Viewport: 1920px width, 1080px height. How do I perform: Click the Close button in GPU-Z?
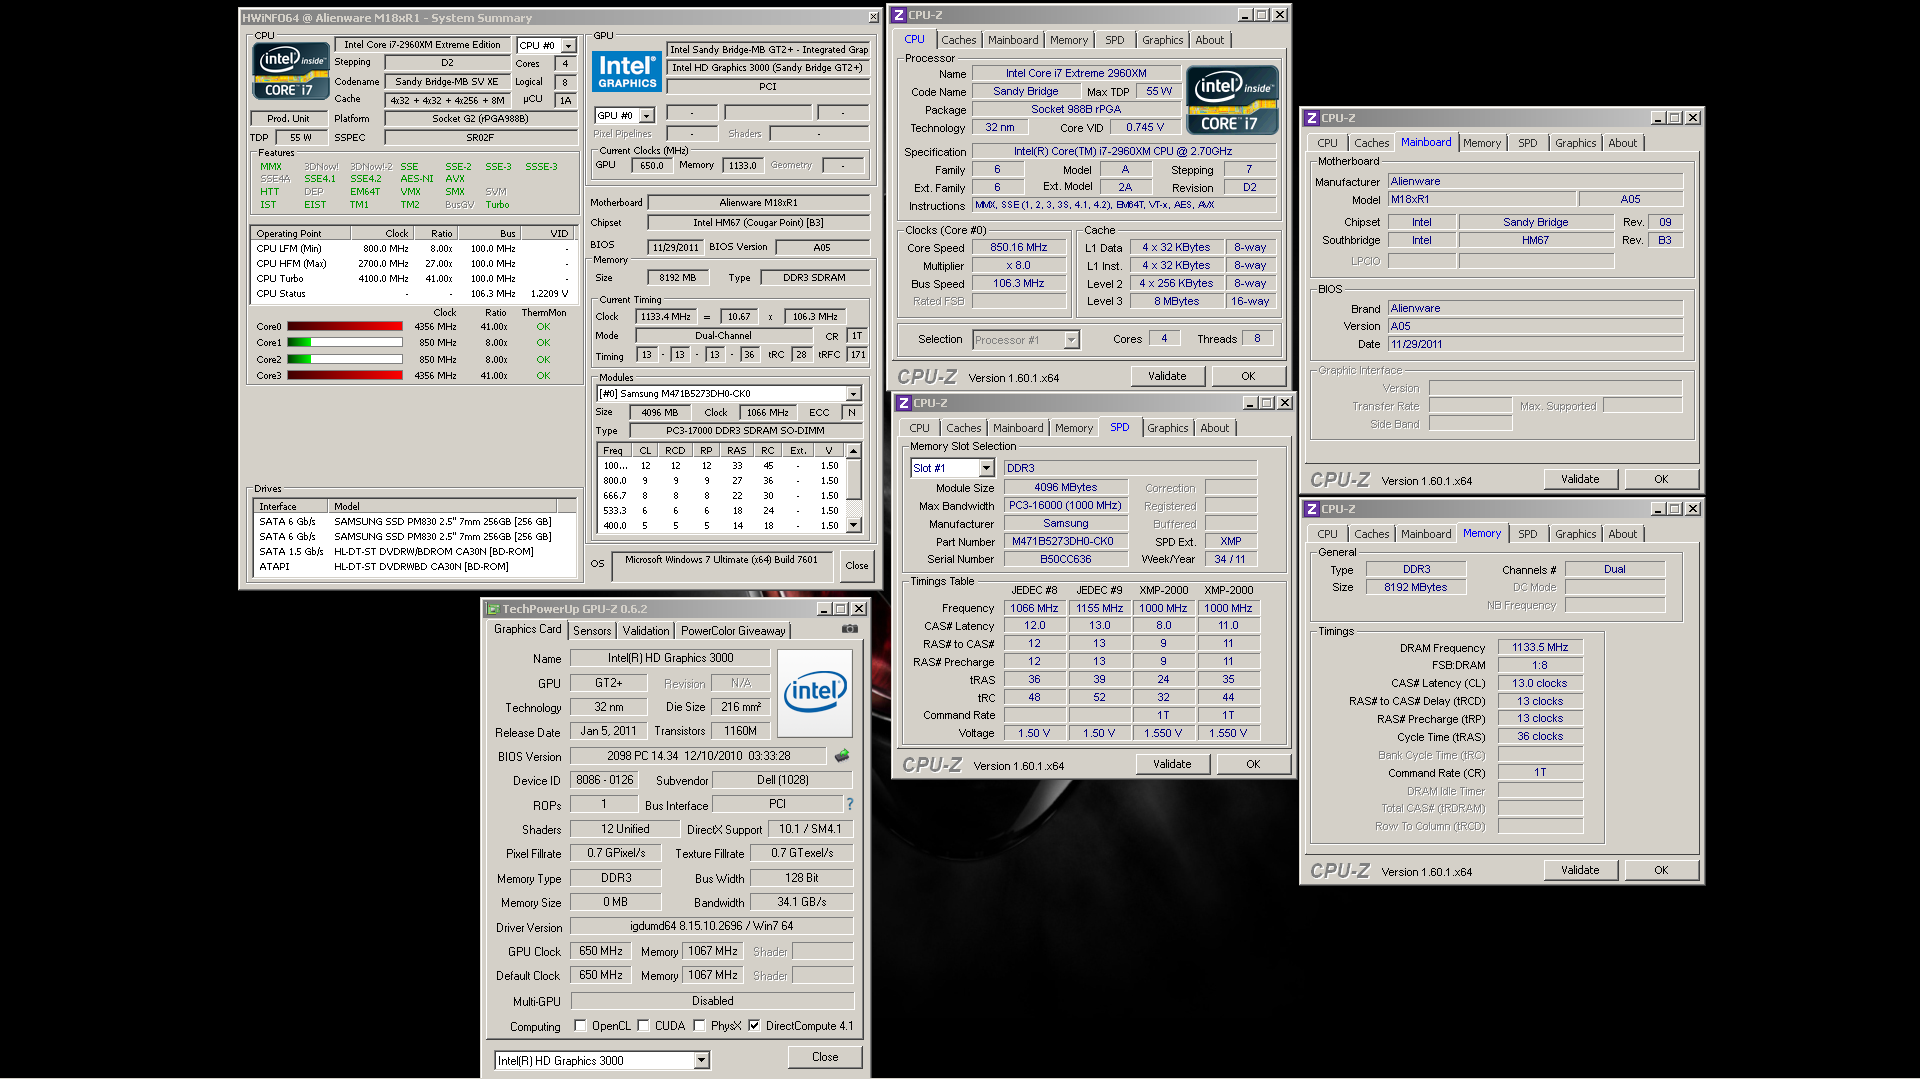click(x=825, y=1057)
